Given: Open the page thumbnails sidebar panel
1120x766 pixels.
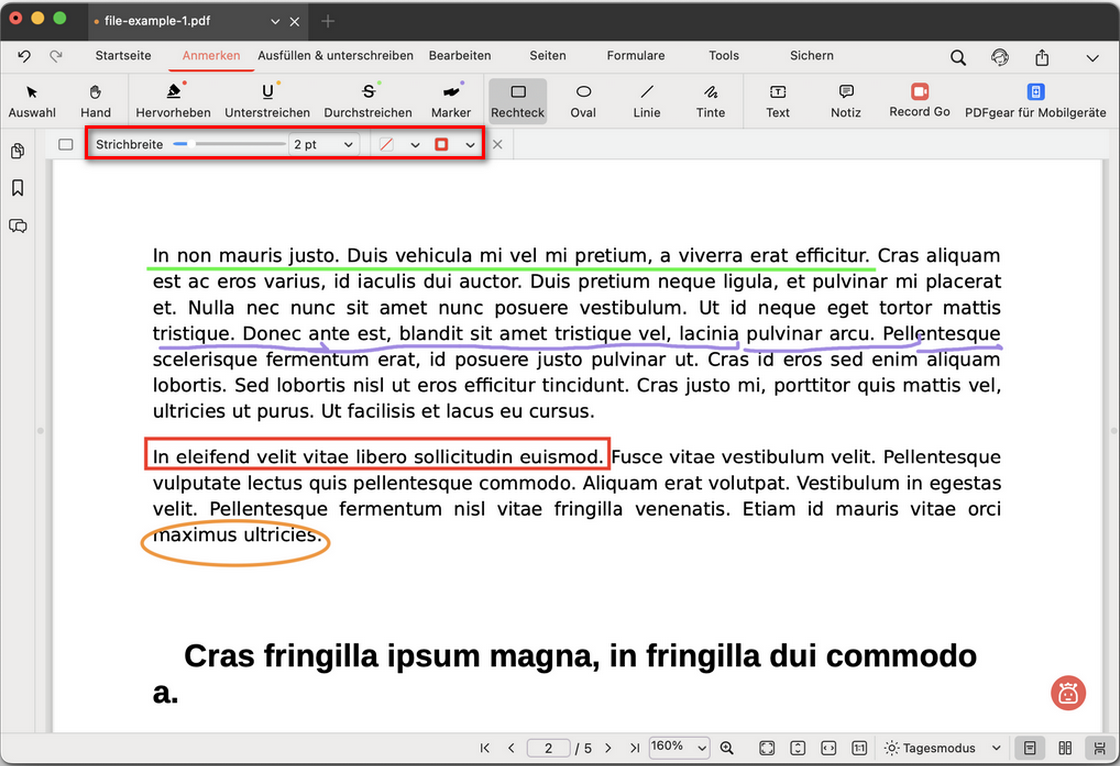Looking at the screenshot, I should coord(18,150).
